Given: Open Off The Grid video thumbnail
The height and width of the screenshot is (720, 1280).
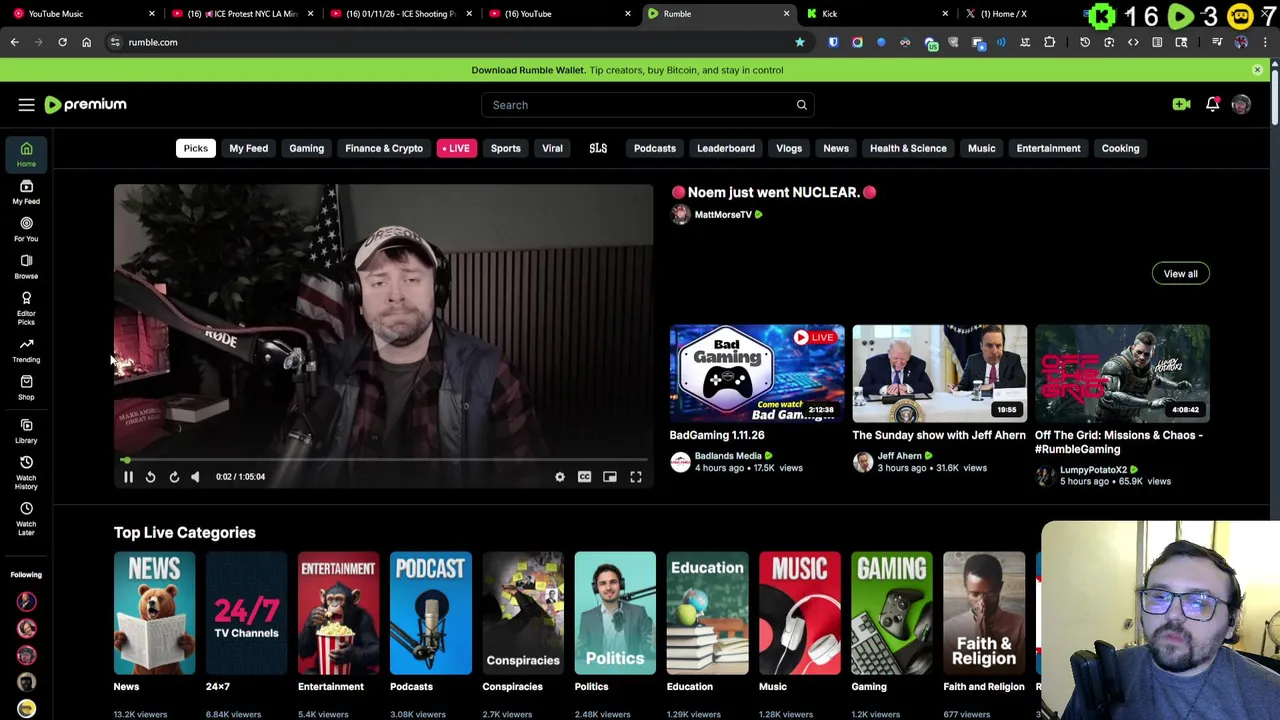Looking at the screenshot, I should click(1122, 373).
